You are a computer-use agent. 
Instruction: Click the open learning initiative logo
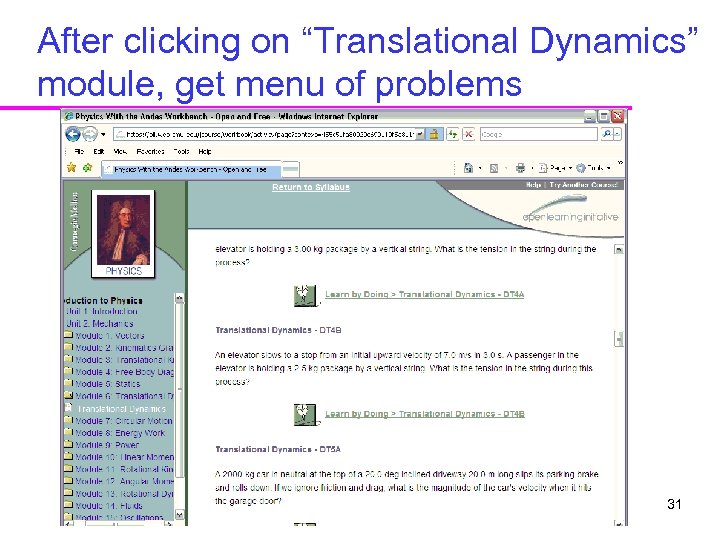[x=570, y=211]
